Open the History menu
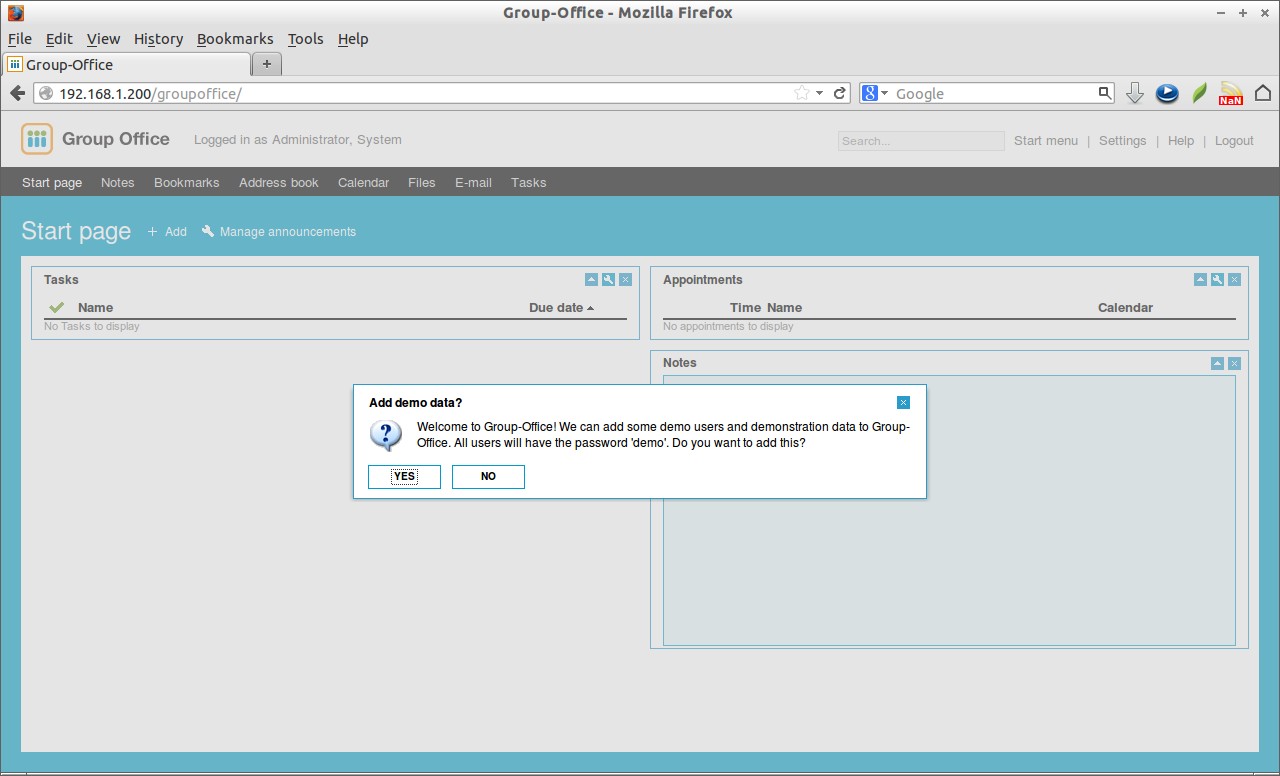 tap(159, 39)
